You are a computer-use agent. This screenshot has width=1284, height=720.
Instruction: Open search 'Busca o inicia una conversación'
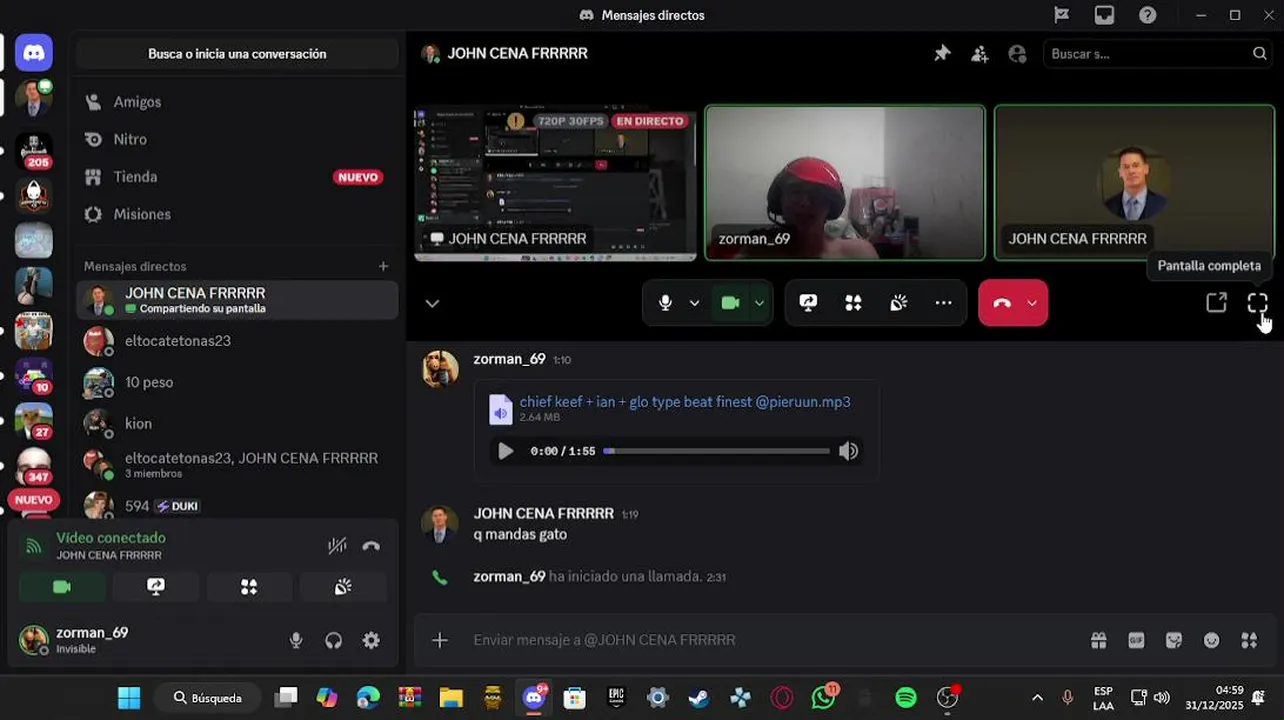(237, 54)
